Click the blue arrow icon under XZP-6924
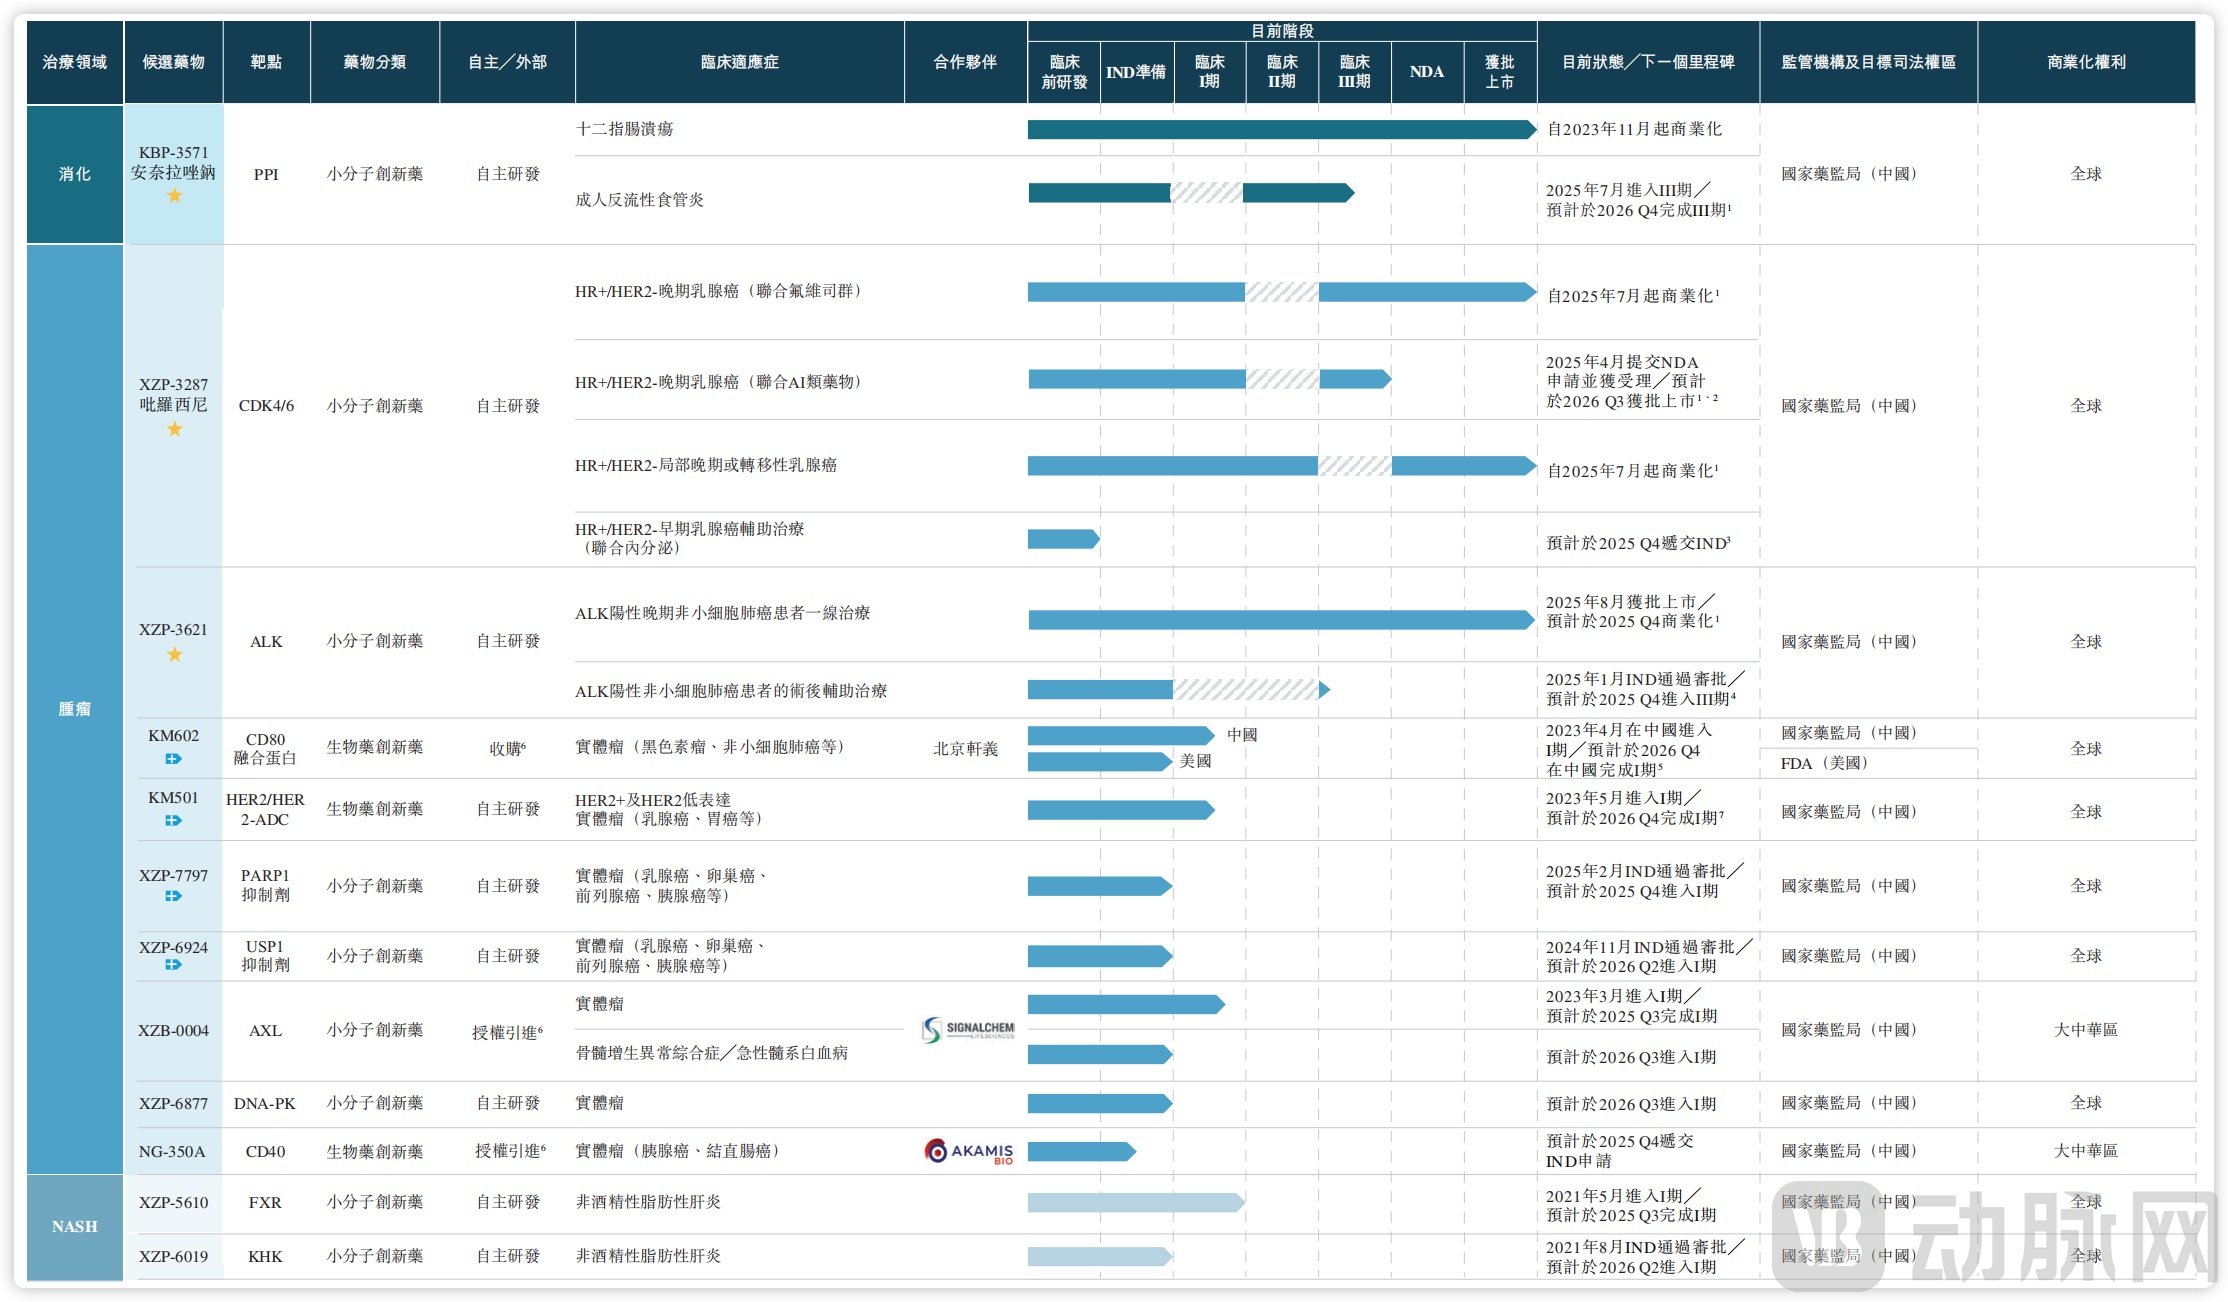This screenshot has height=1302, width=2228. (173, 965)
